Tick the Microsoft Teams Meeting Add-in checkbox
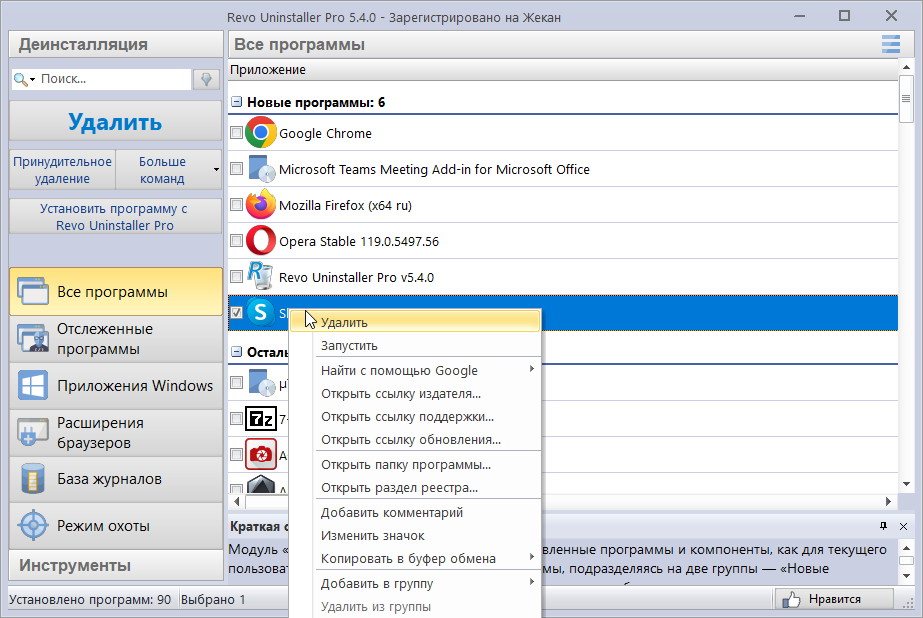This screenshot has height=618, width=923. pos(236,168)
